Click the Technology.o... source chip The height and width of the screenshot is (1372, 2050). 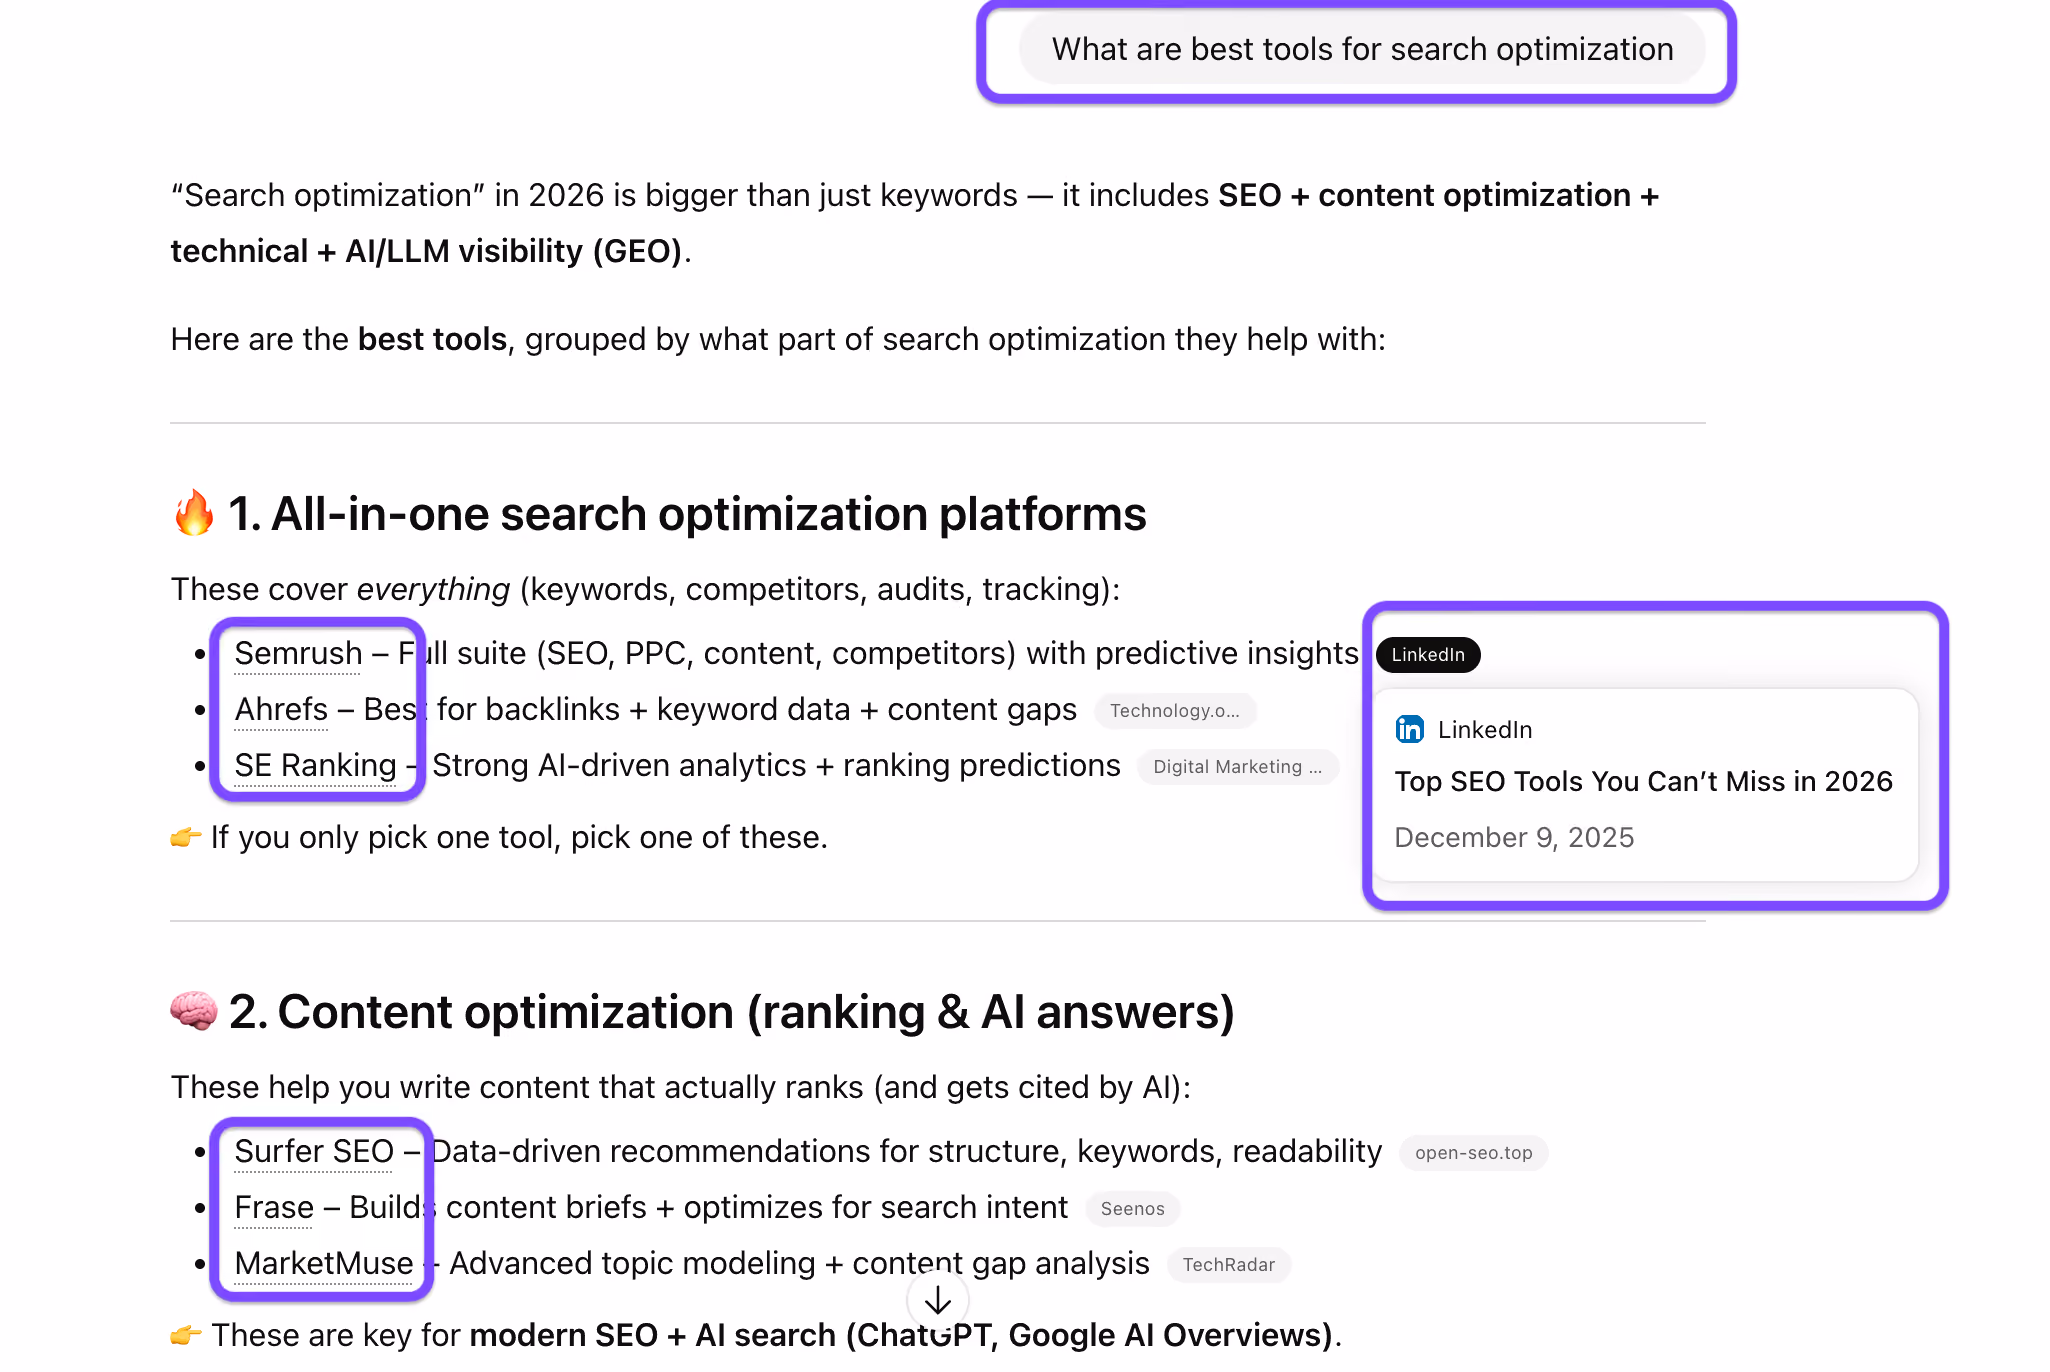pos(1175,710)
